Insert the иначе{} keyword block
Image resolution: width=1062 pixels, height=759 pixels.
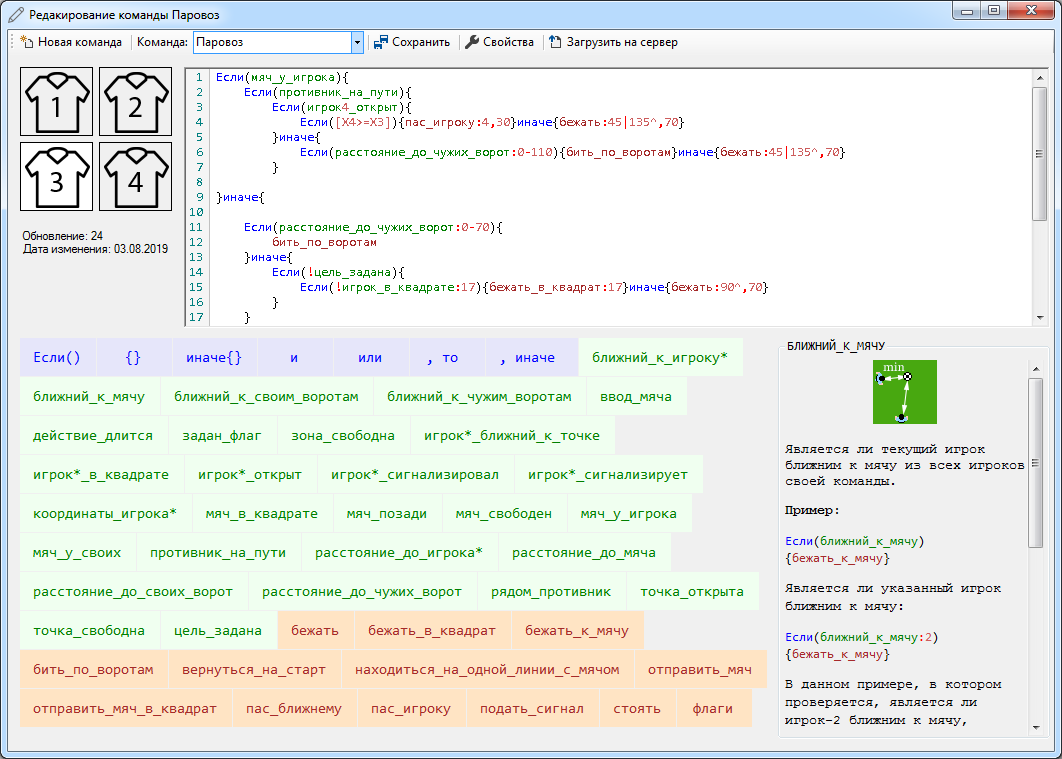click(213, 357)
